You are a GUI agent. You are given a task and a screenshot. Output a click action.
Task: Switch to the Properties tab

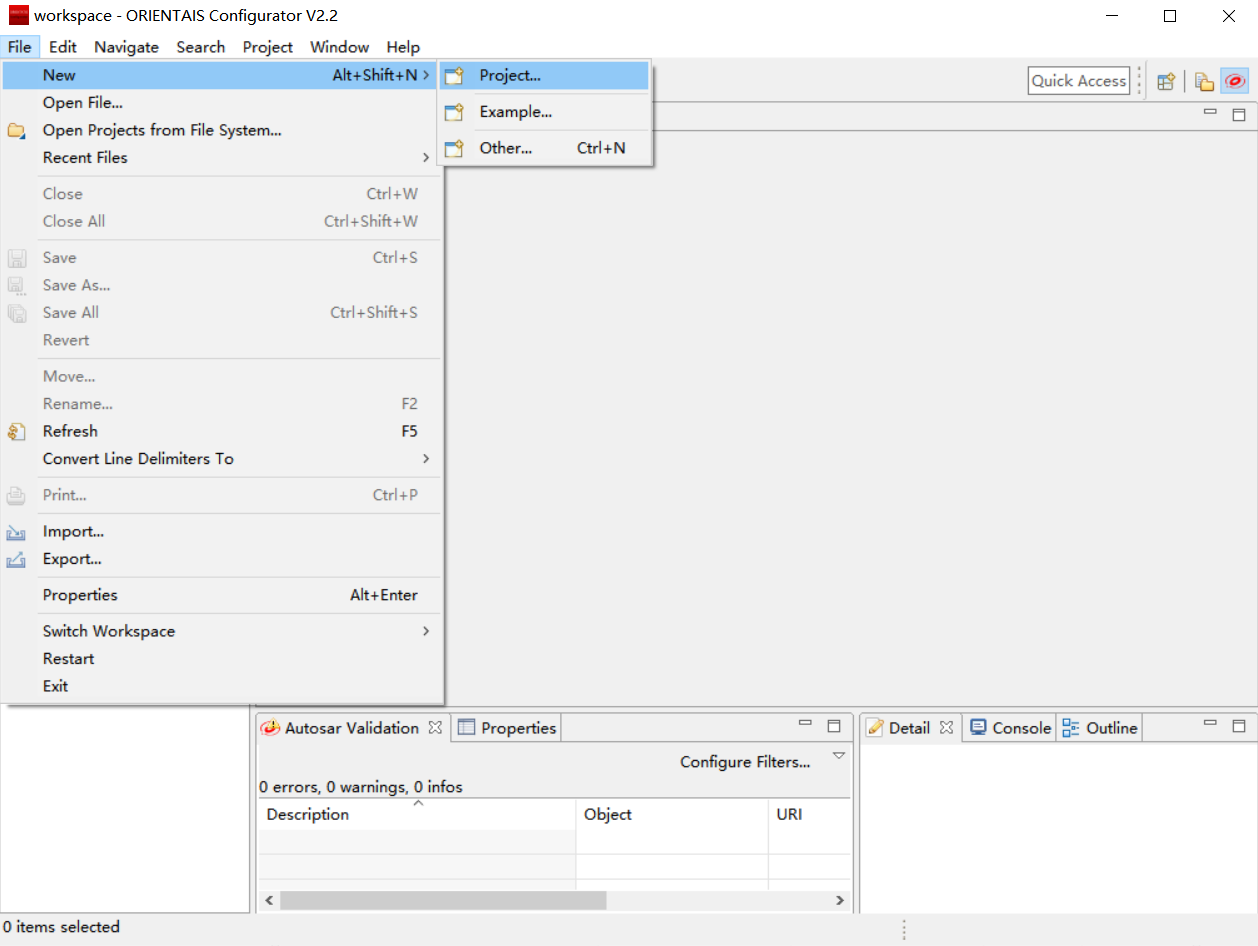coord(517,728)
